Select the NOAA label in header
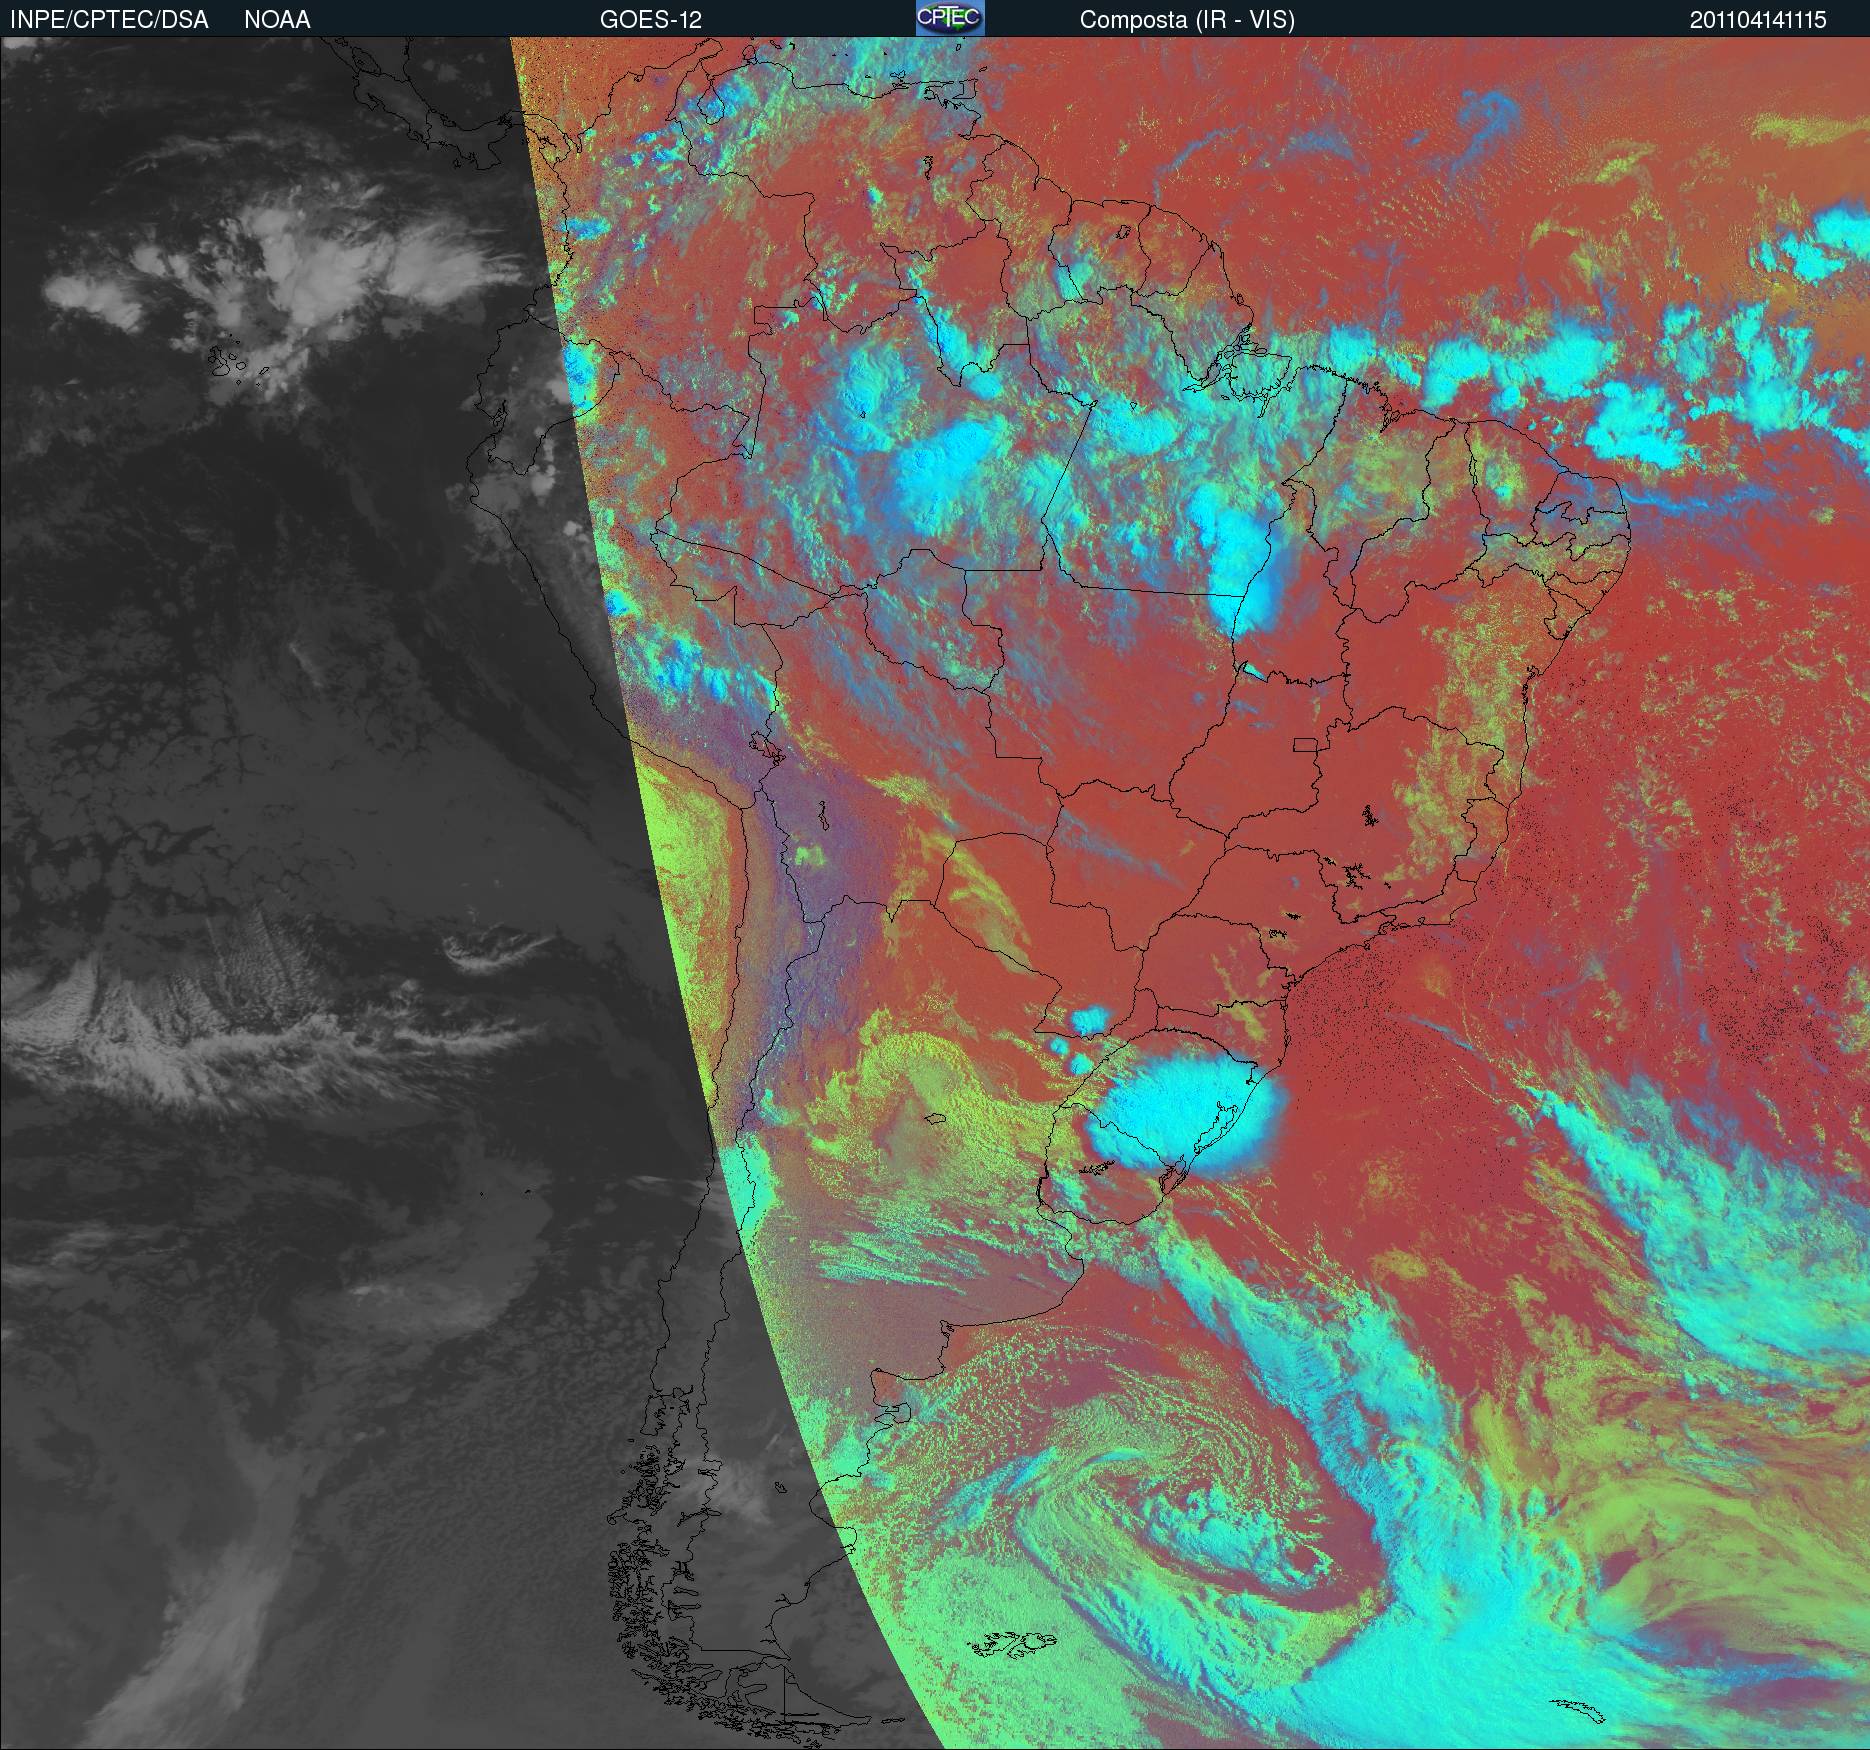 [277, 20]
